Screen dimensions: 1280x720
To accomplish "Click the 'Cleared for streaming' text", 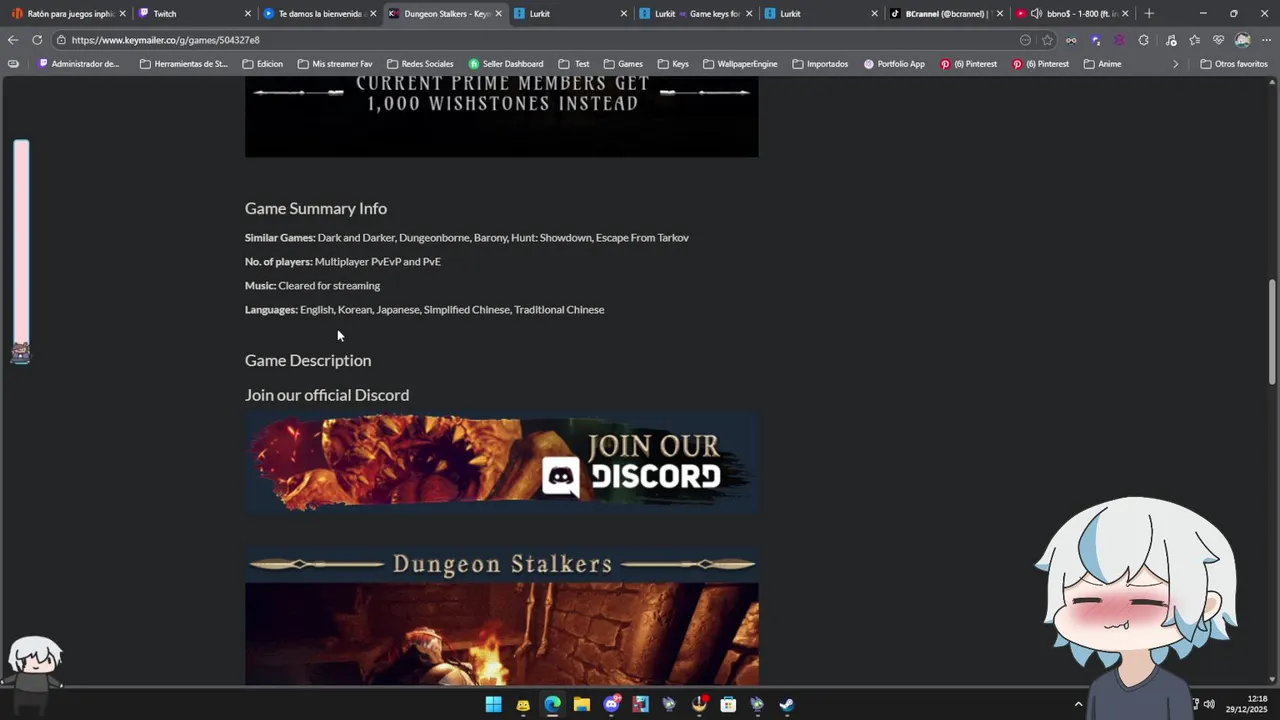I will point(329,285).
